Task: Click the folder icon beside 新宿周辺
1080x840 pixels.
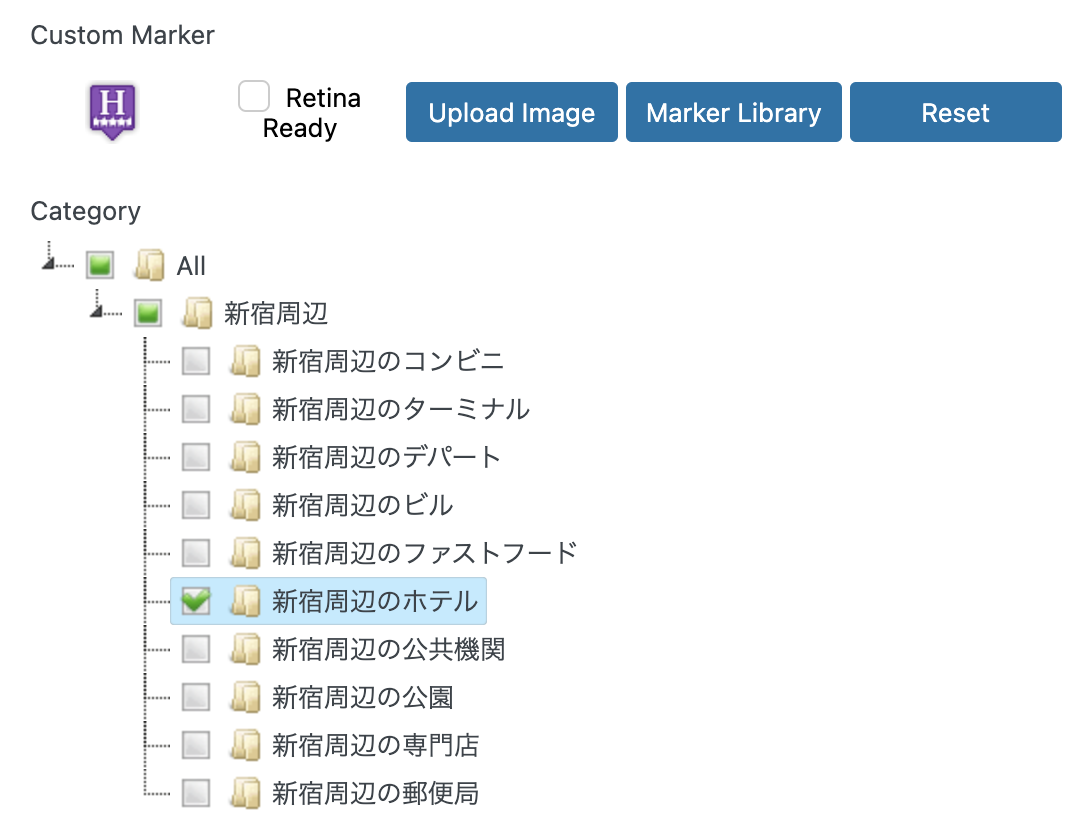Action: pyautogui.click(x=198, y=313)
